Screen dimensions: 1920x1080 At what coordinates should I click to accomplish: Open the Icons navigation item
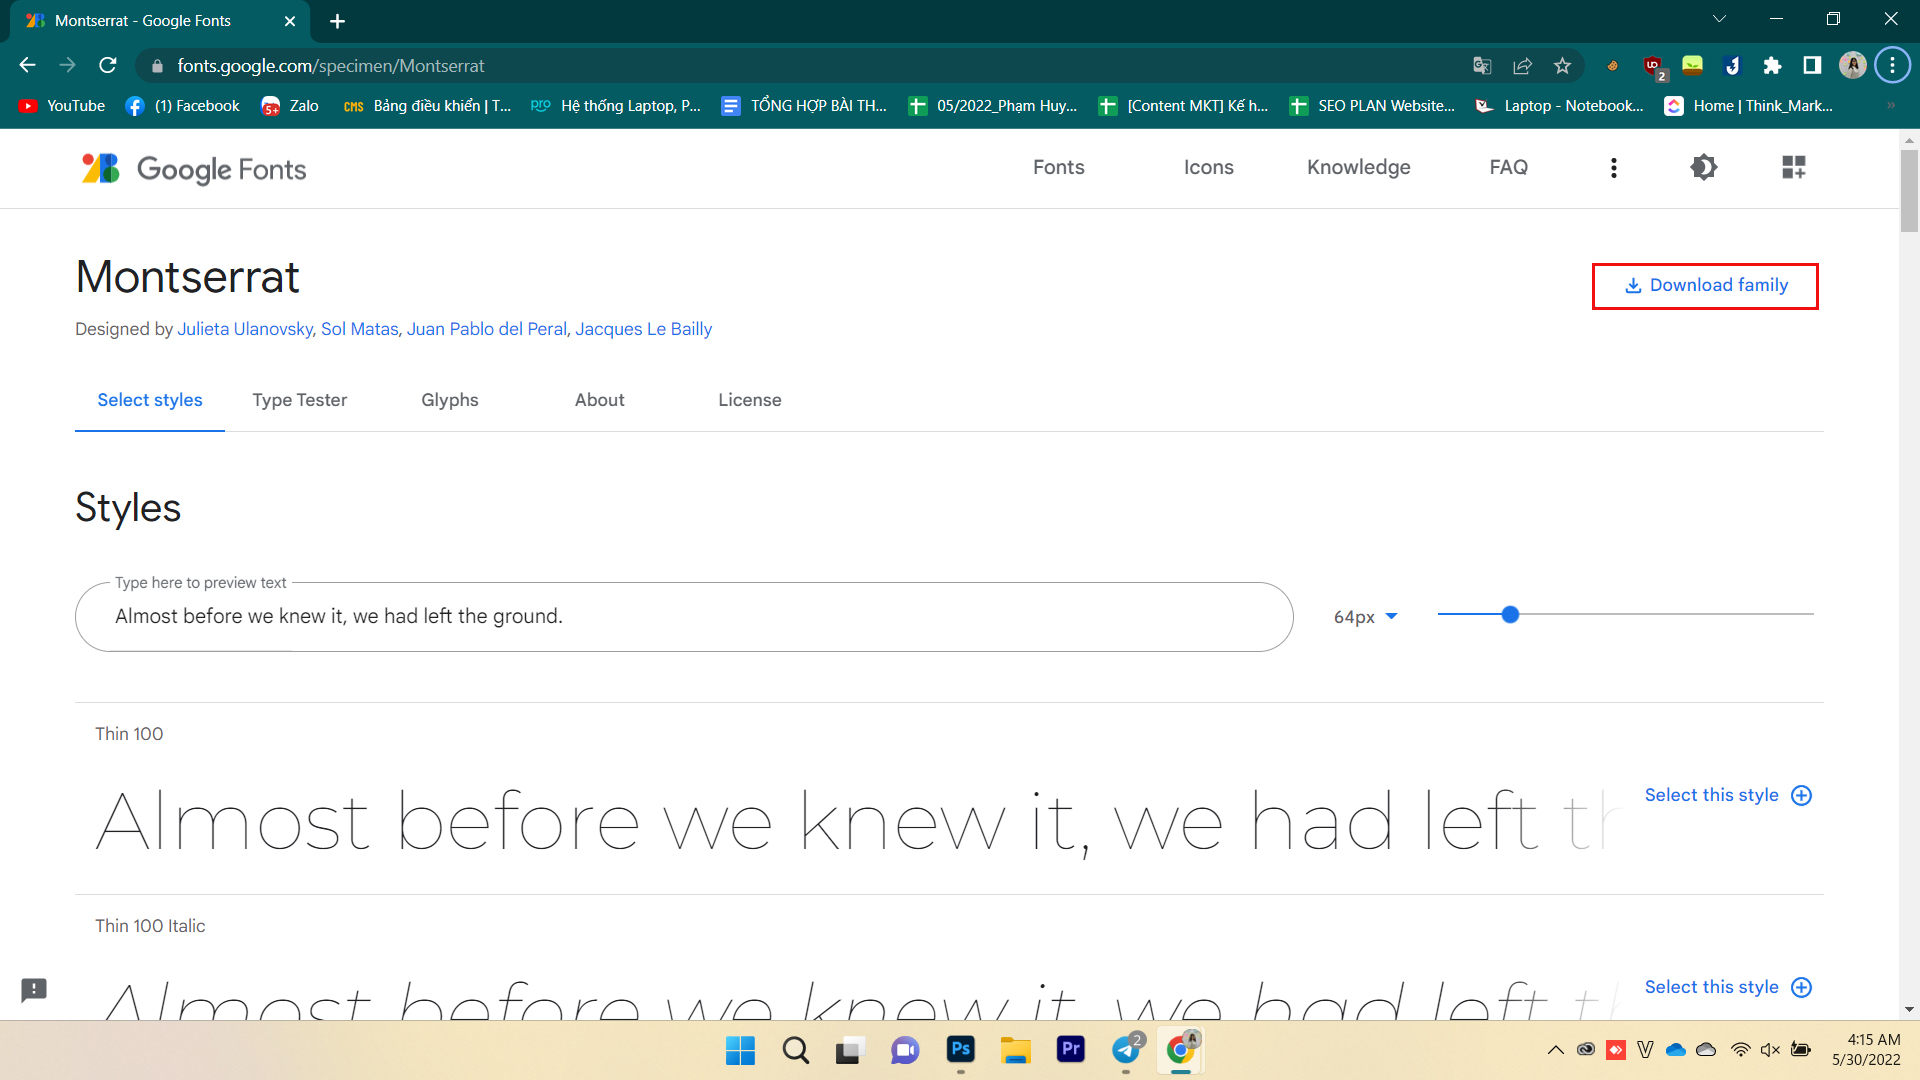coord(1208,167)
